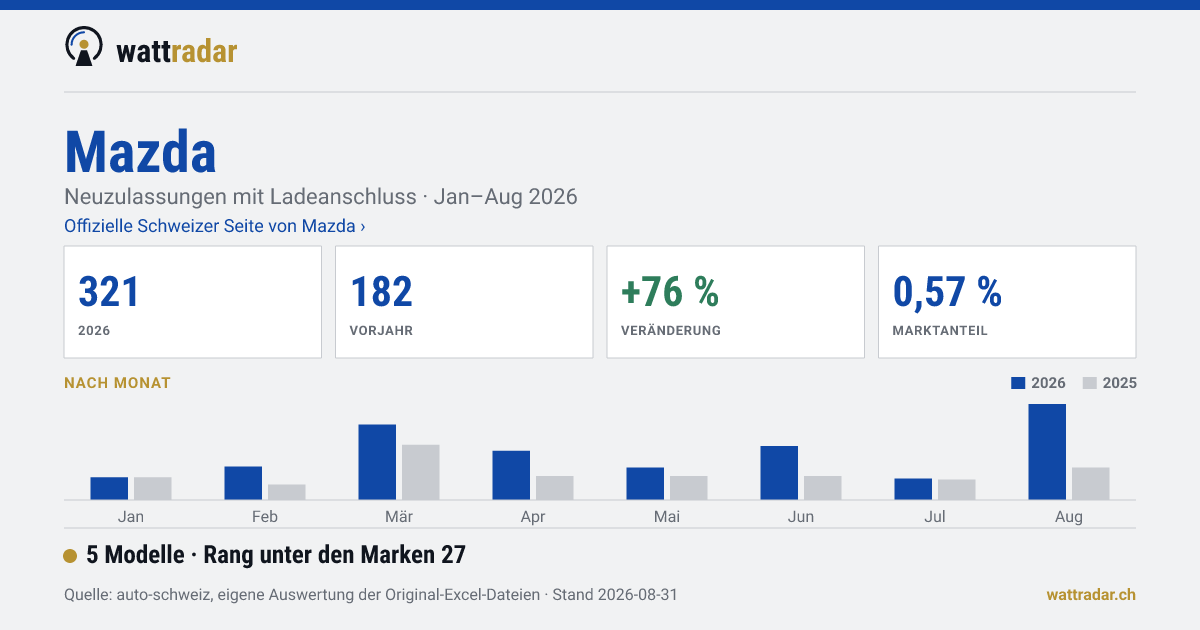Click the grey March 2025 bar
Viewport: 1200px width, 630px height.
(x=421, y=472)
